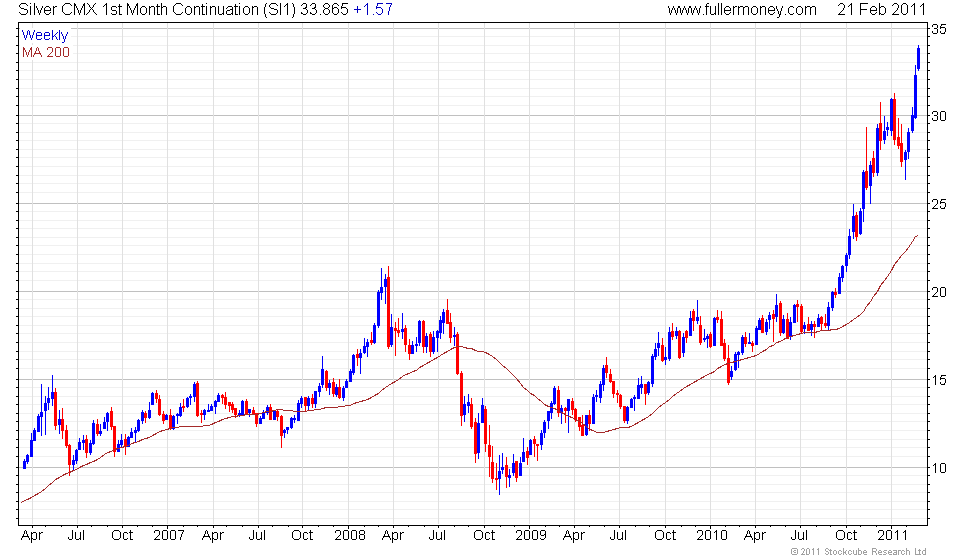The height and width of the screenshot is (560, 980).
Task: Click the y-axis label 30
Action: point(939,116)
